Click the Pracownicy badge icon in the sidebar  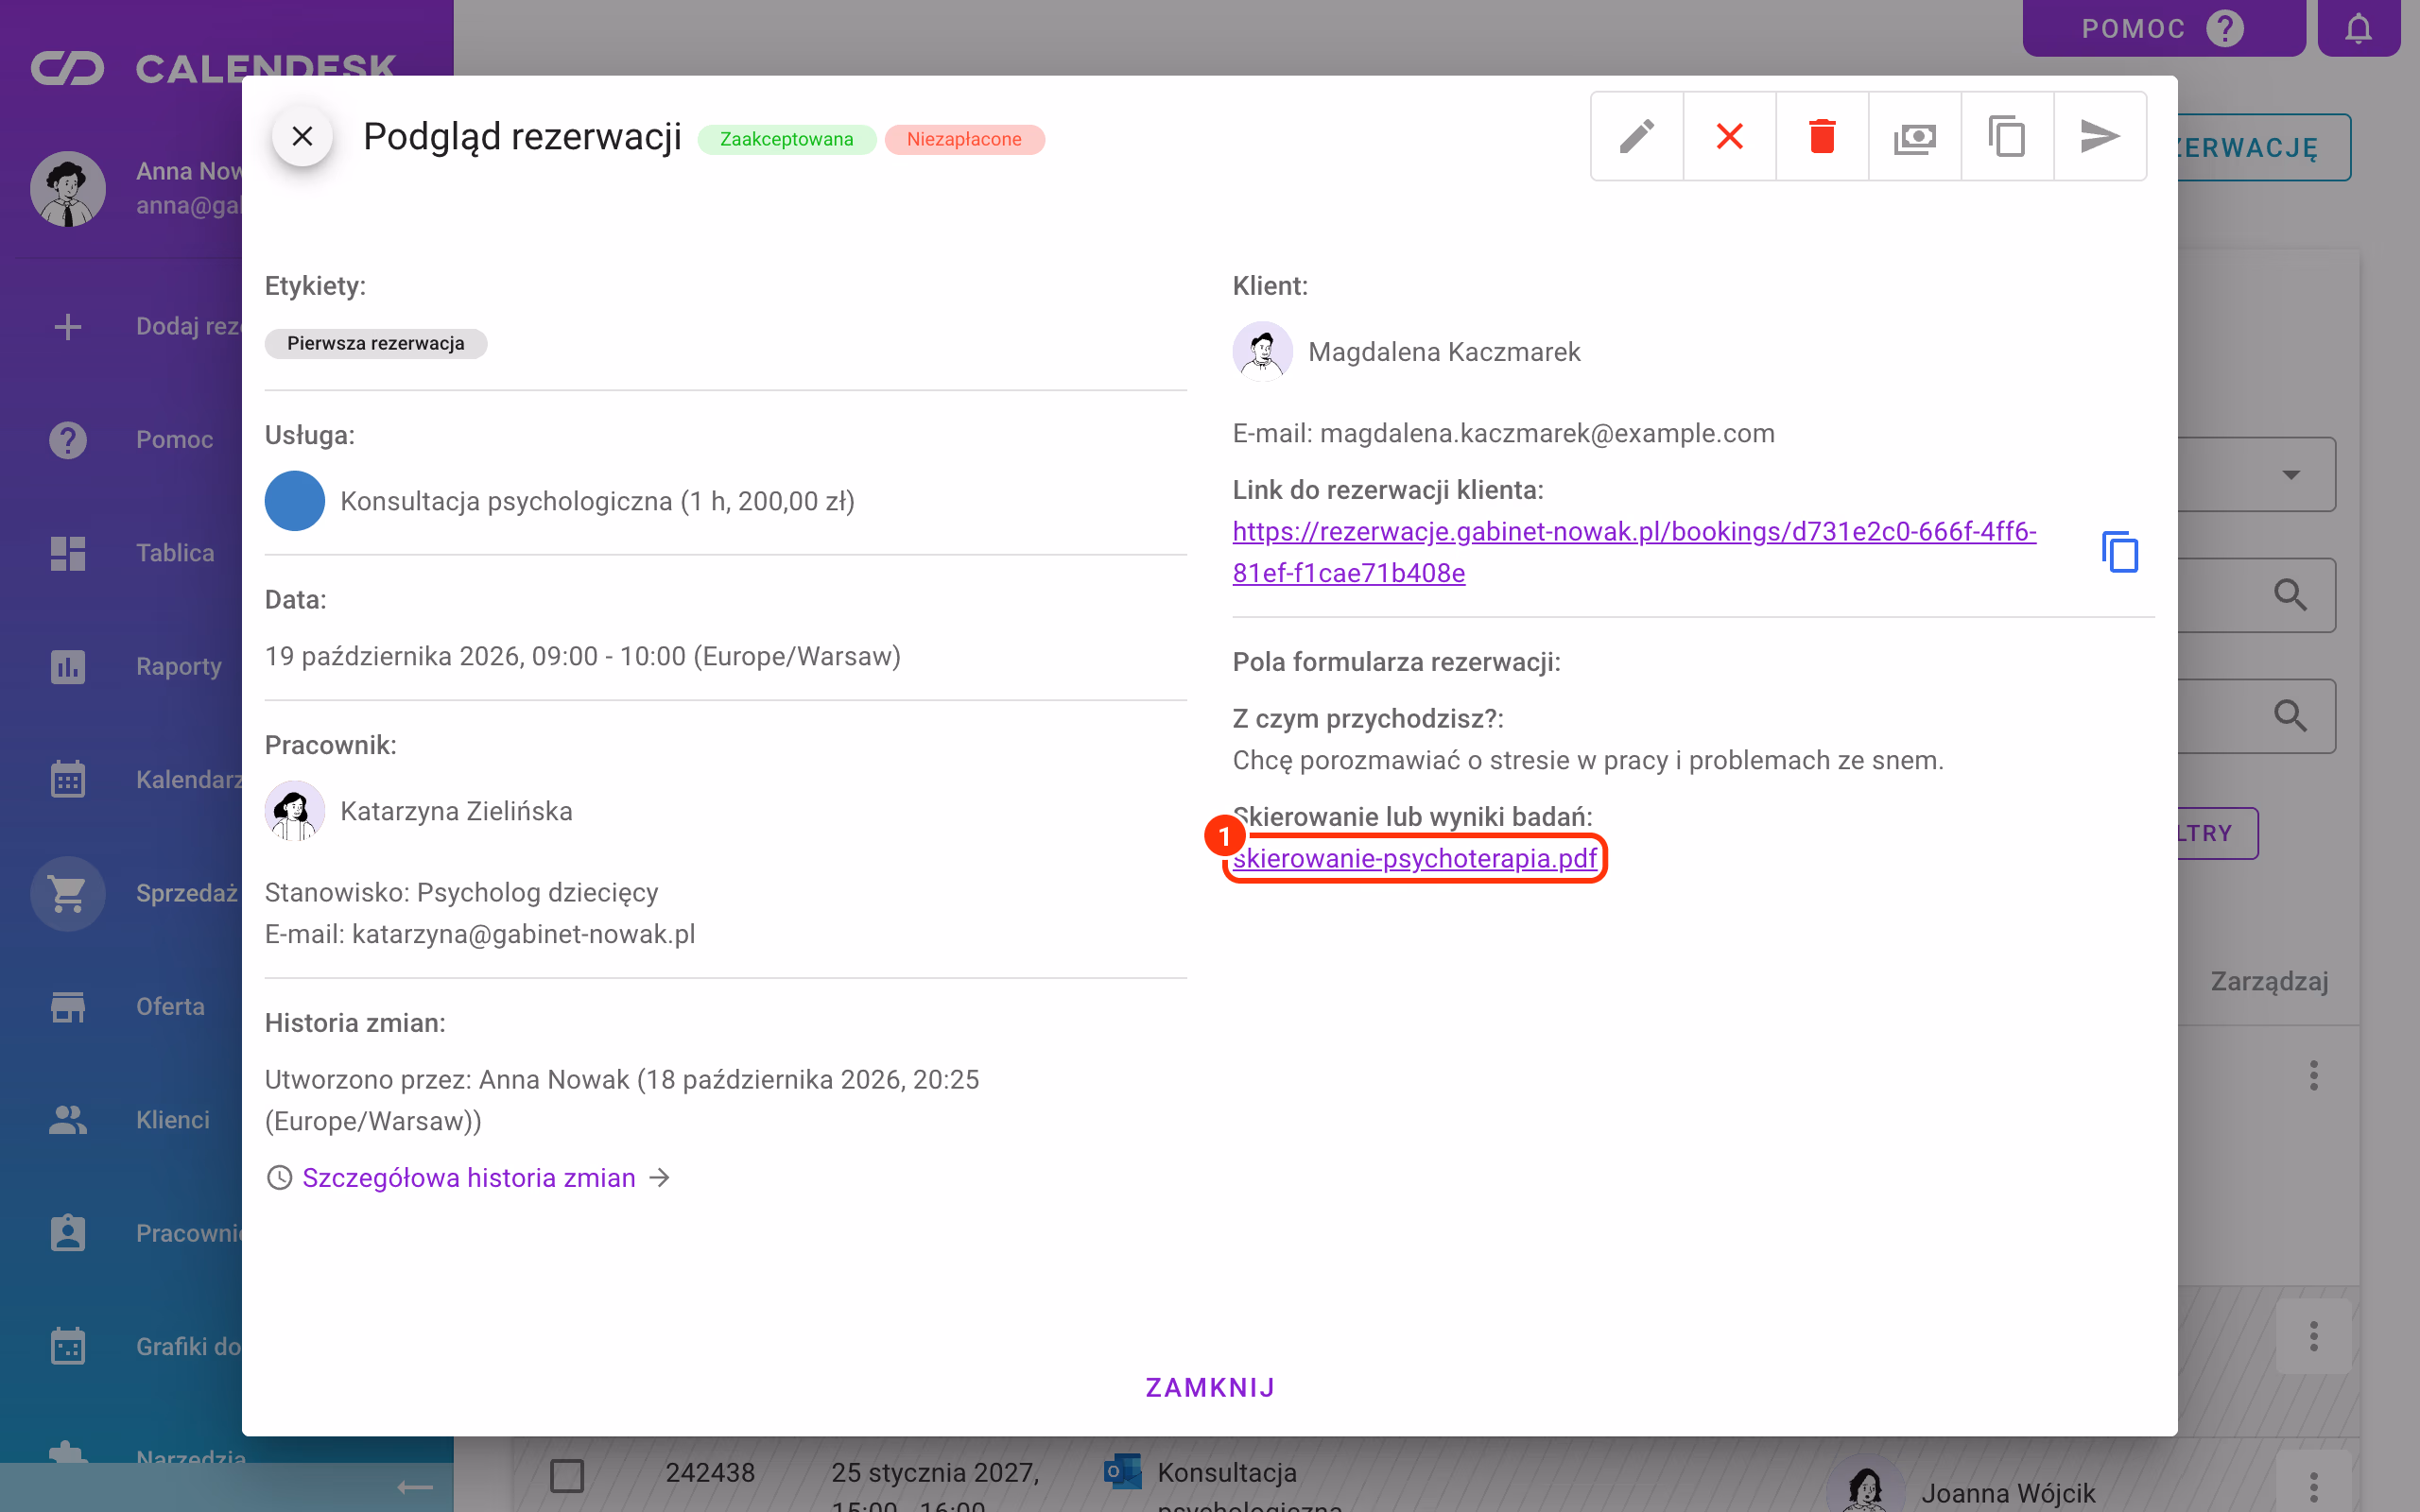[67, 1233]
